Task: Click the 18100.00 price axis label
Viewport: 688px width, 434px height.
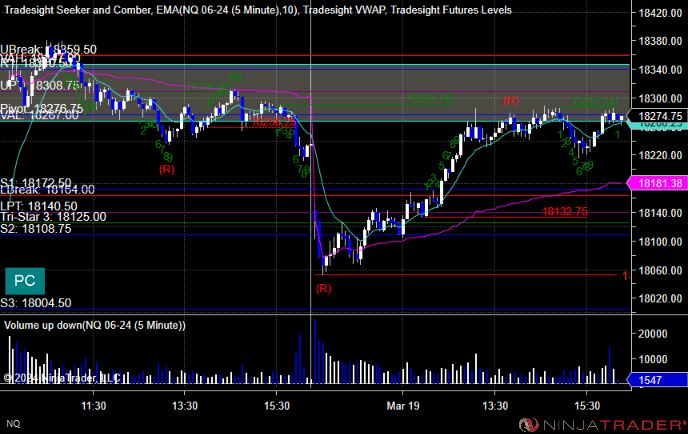Action: 660,241
